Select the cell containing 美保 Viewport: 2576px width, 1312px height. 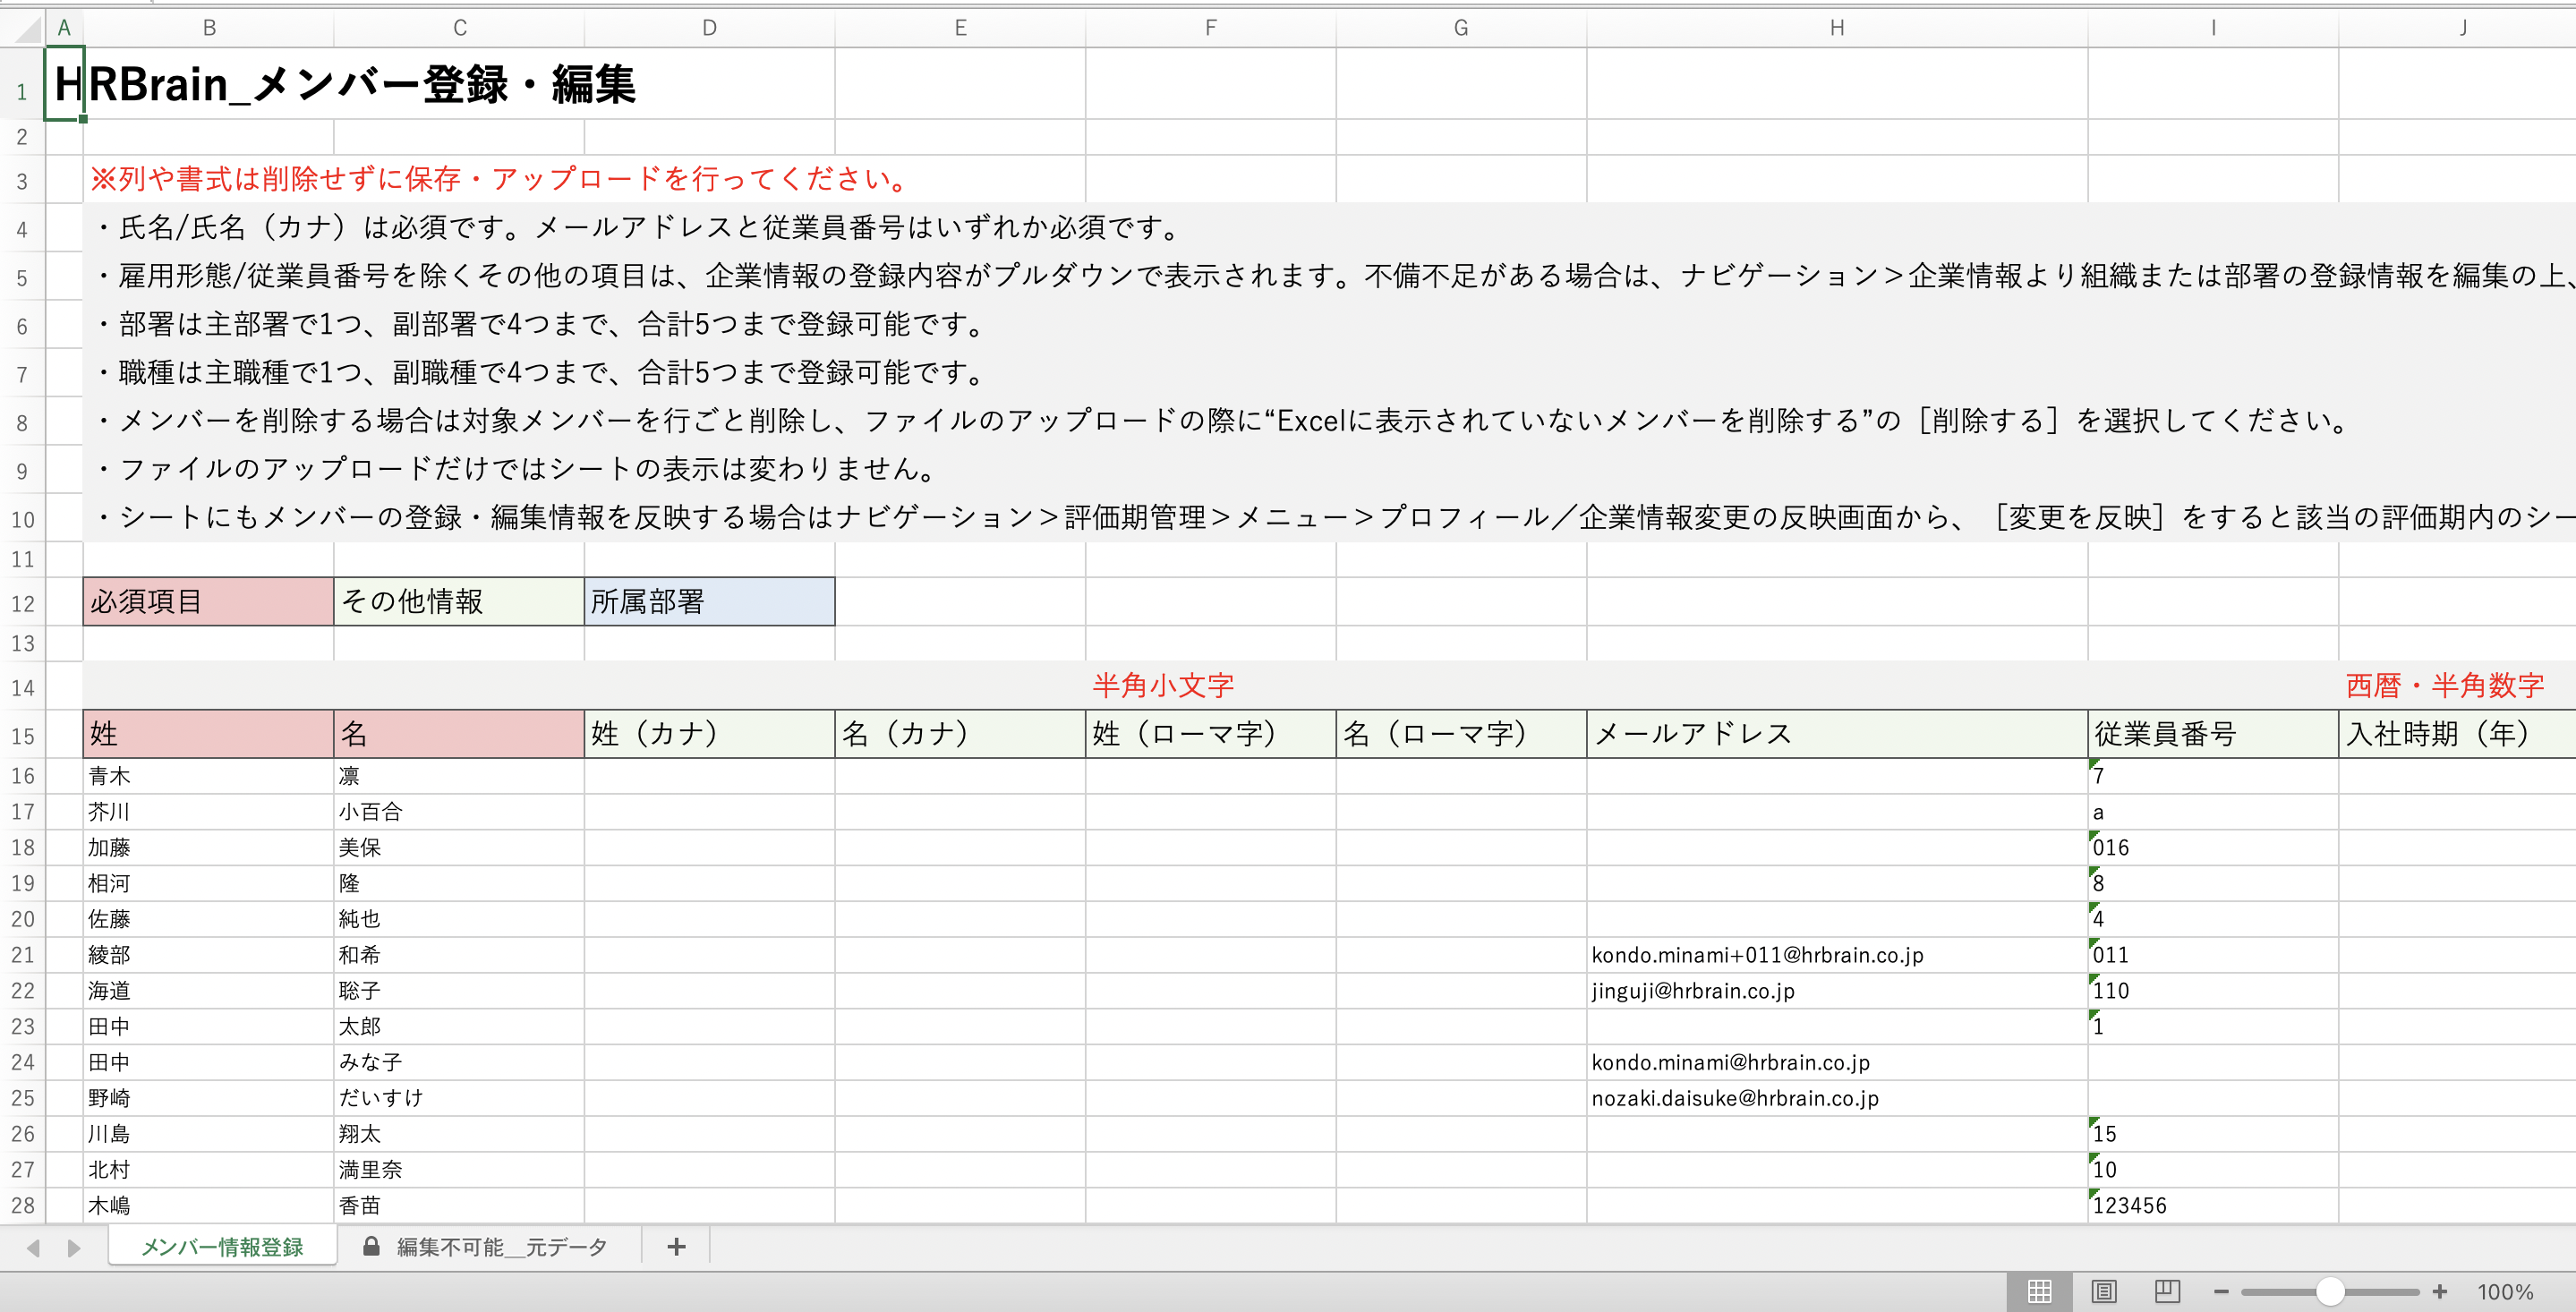tap(459, 848)
